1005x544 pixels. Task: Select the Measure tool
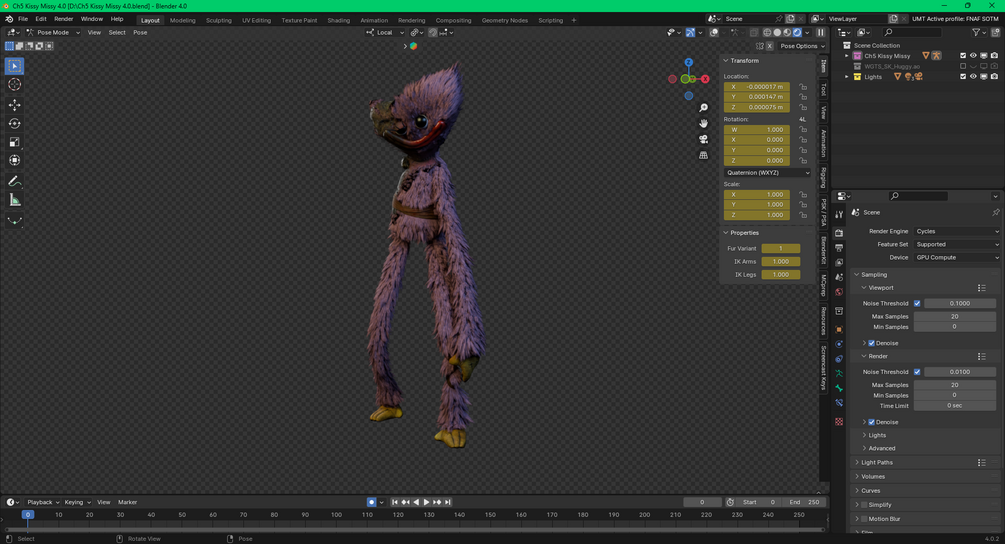point(14,200)
